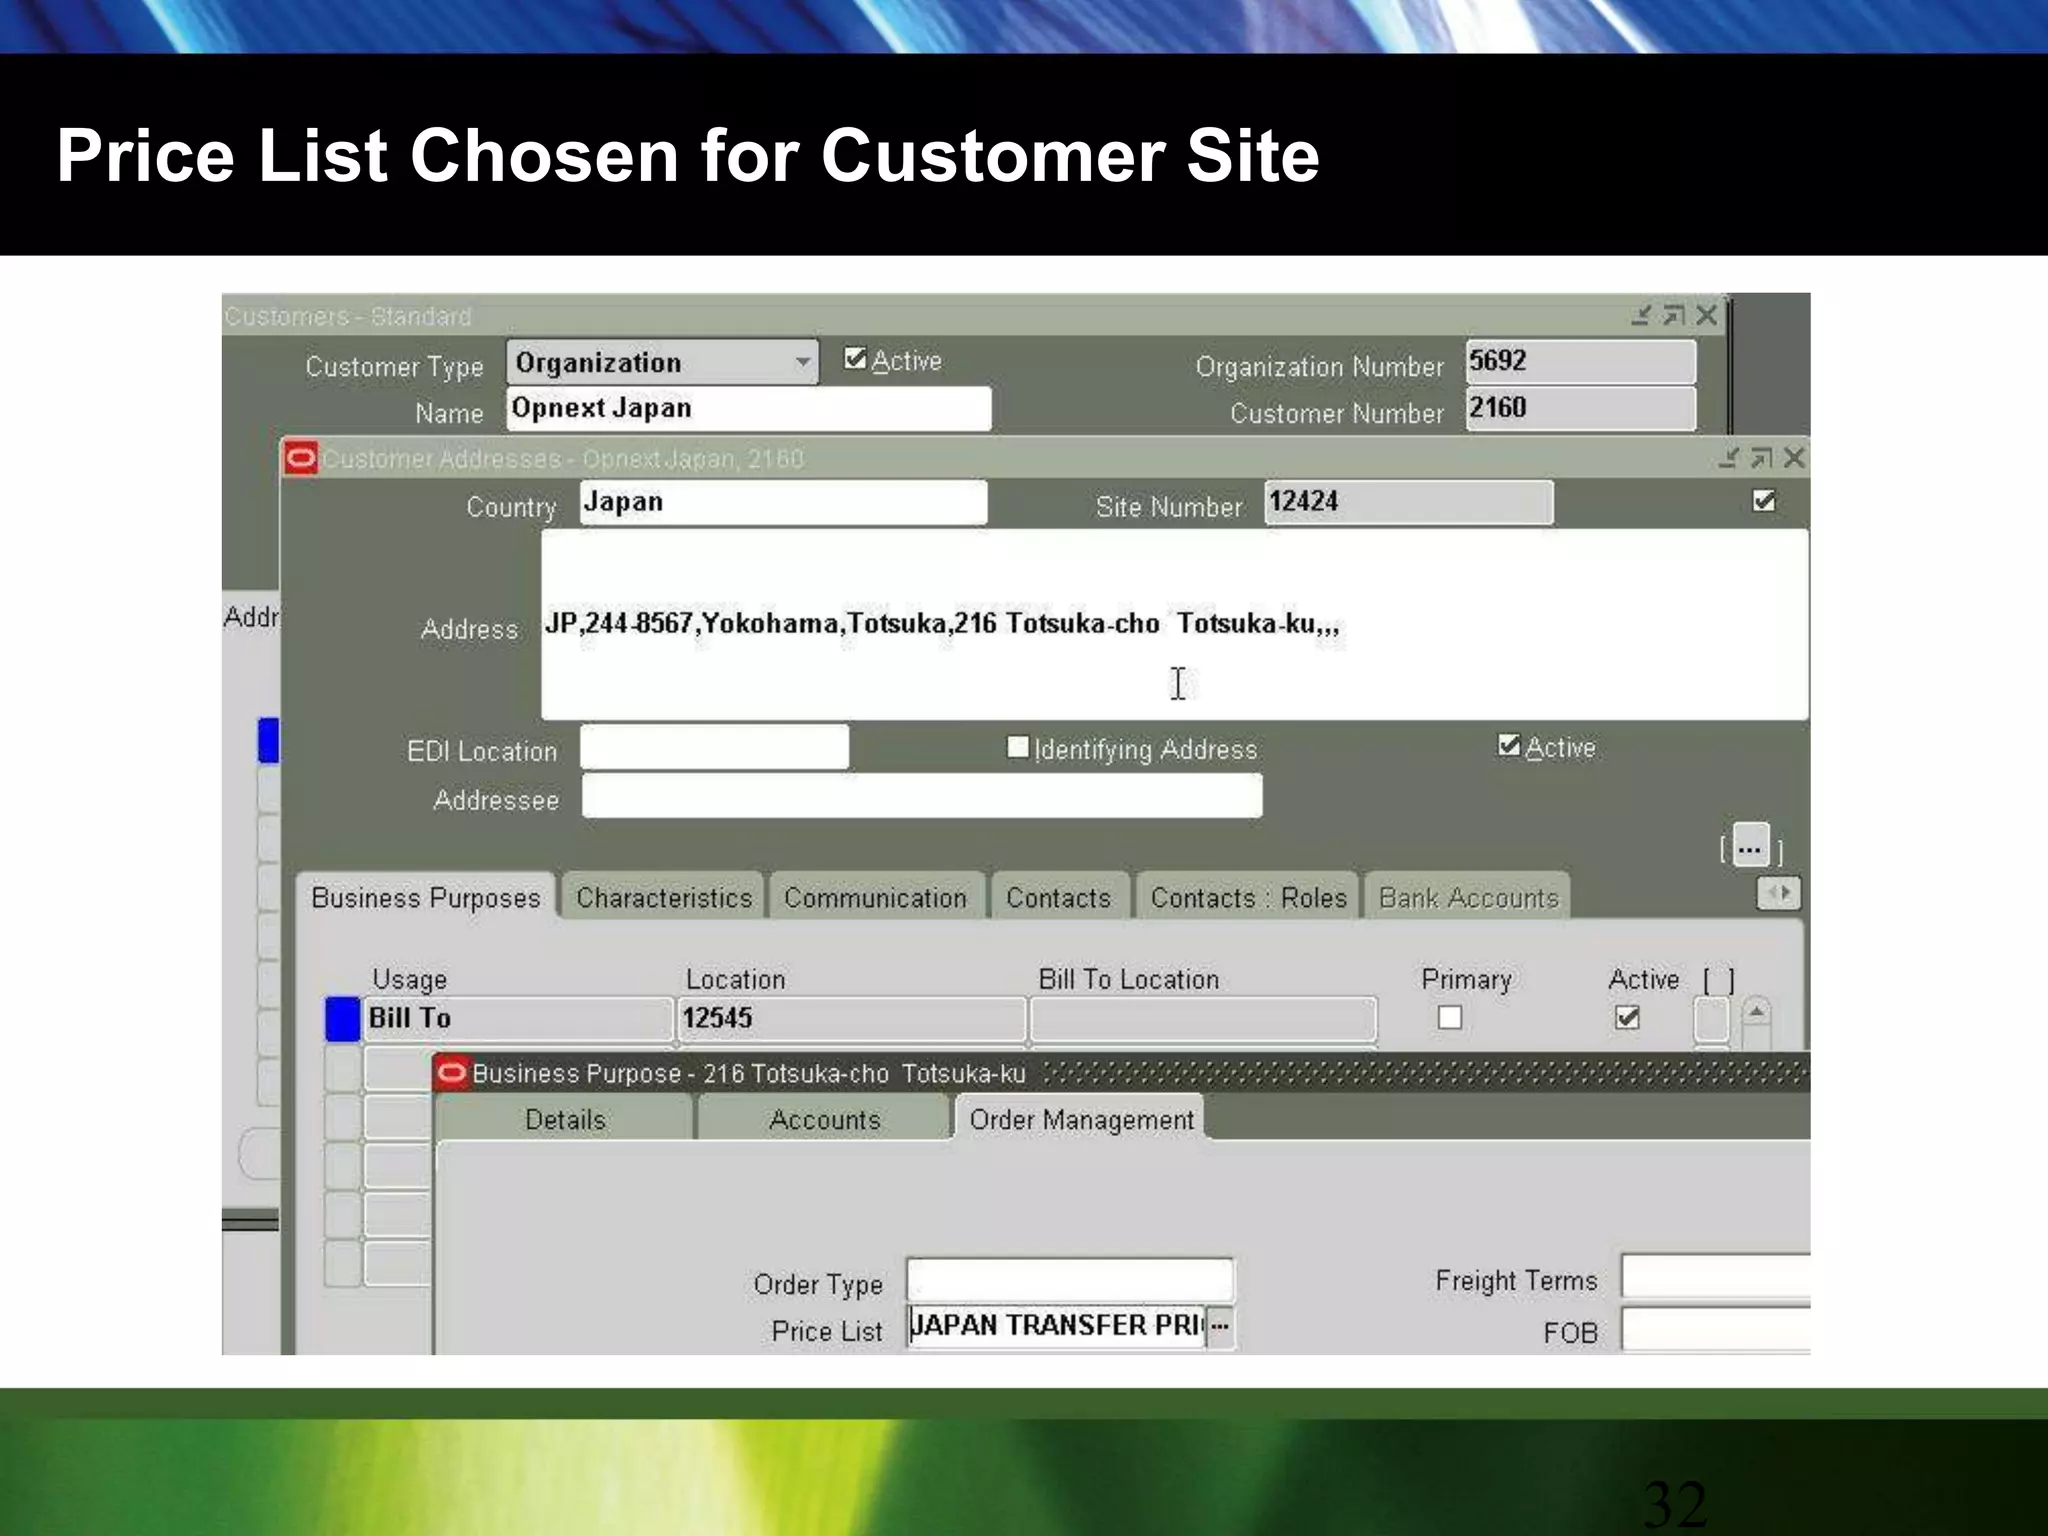Open the Contacts : Roles tab
Screen dimensions: 2048x1536
tap(1248, 897)
